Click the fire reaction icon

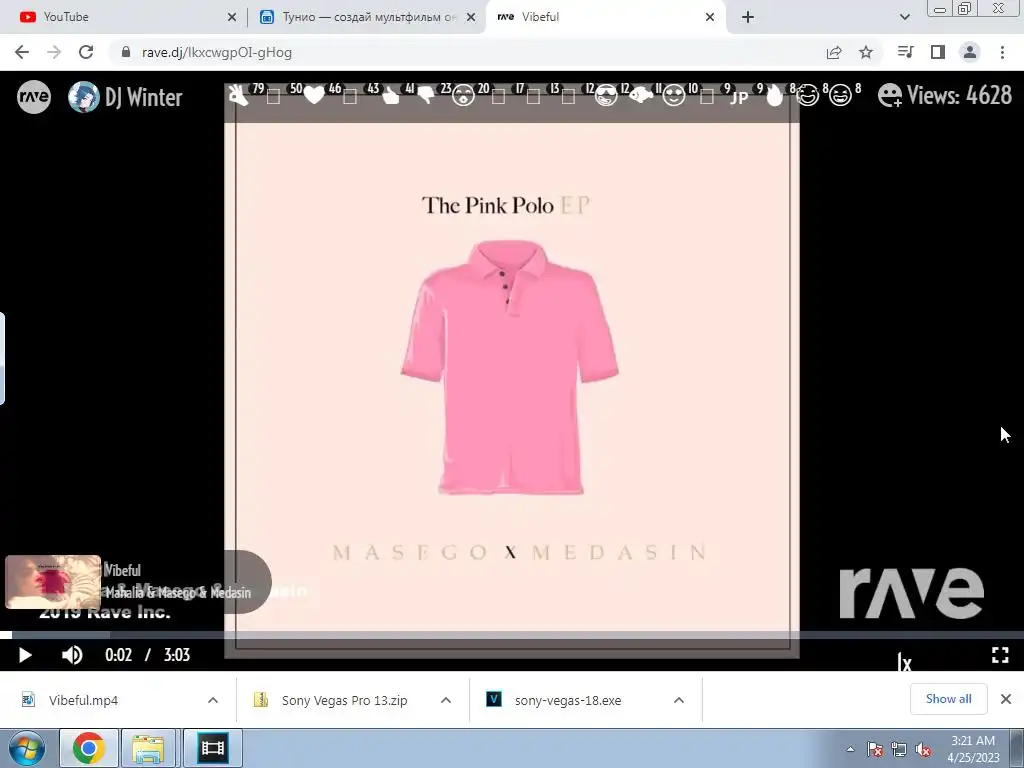pyautogui.click(x=775, y=96)
